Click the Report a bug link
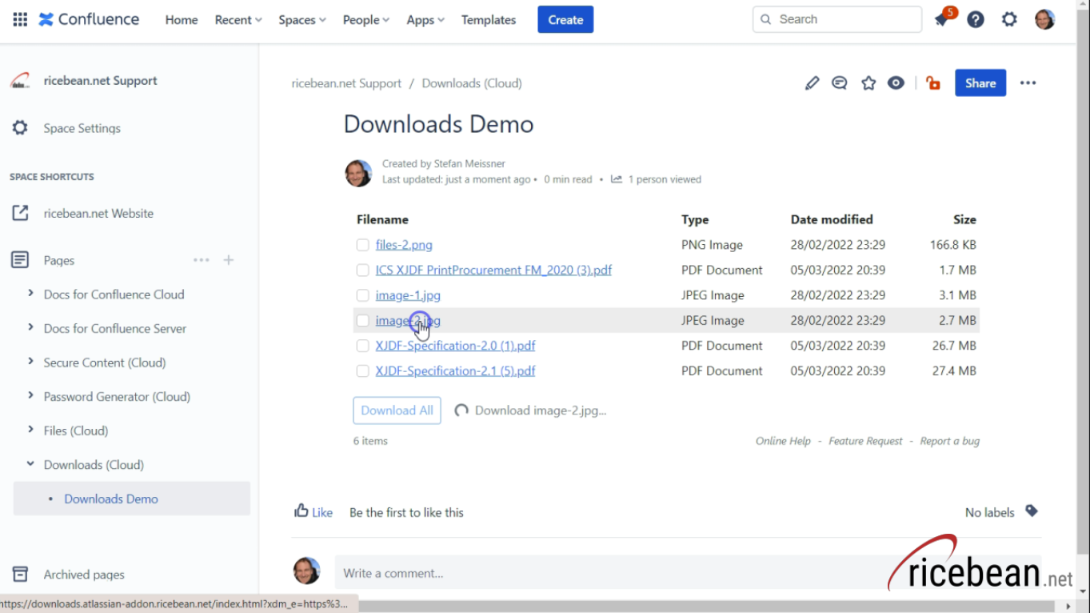Viewport: 1090px width, 613px height. pos(950,441)
